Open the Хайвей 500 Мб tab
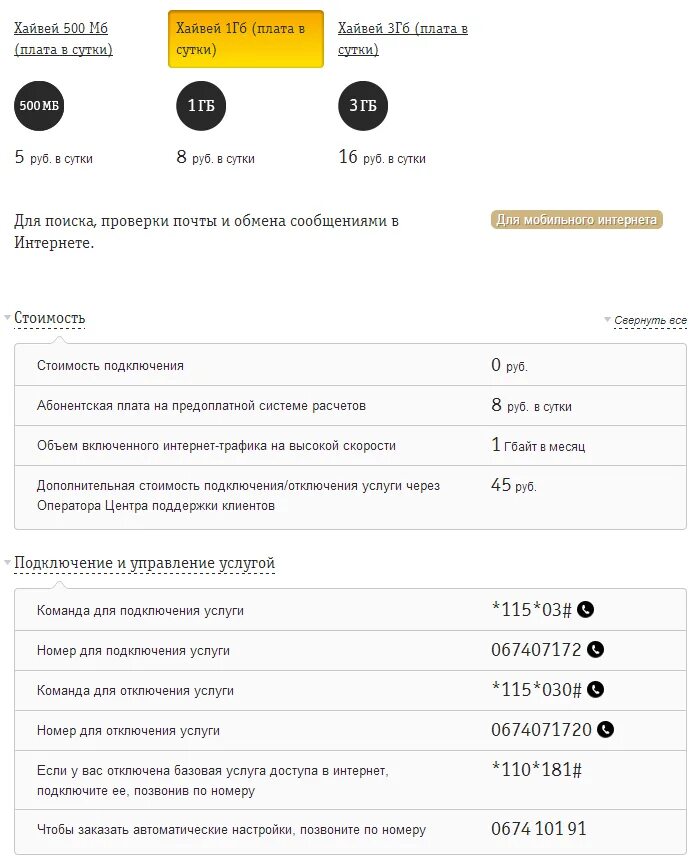 (x=63, y=39)
